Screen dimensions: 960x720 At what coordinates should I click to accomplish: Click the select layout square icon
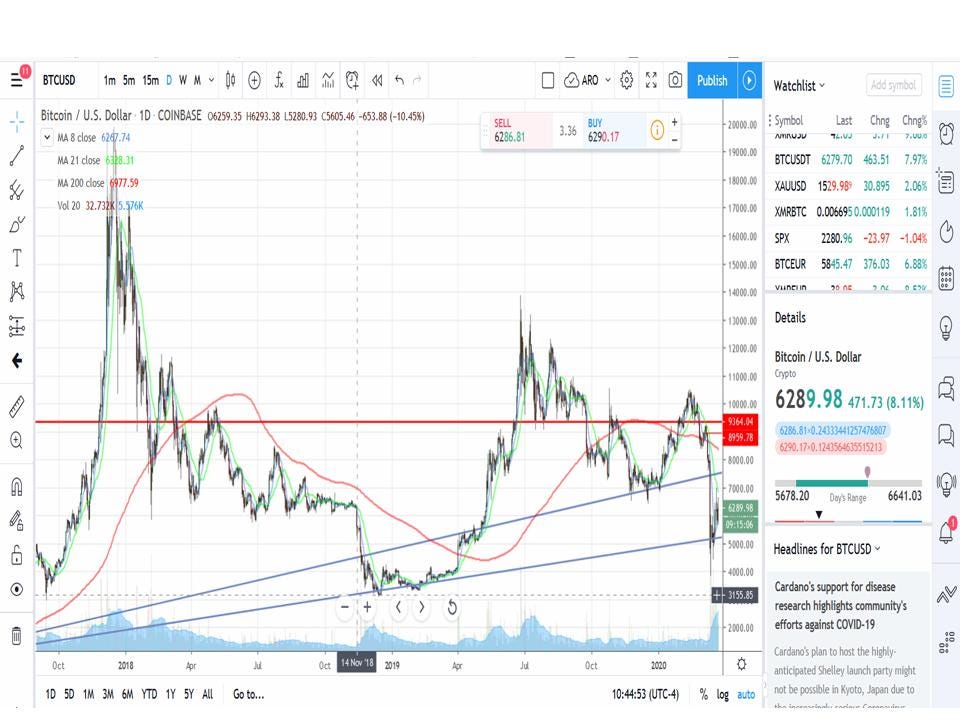click(548, 80)
